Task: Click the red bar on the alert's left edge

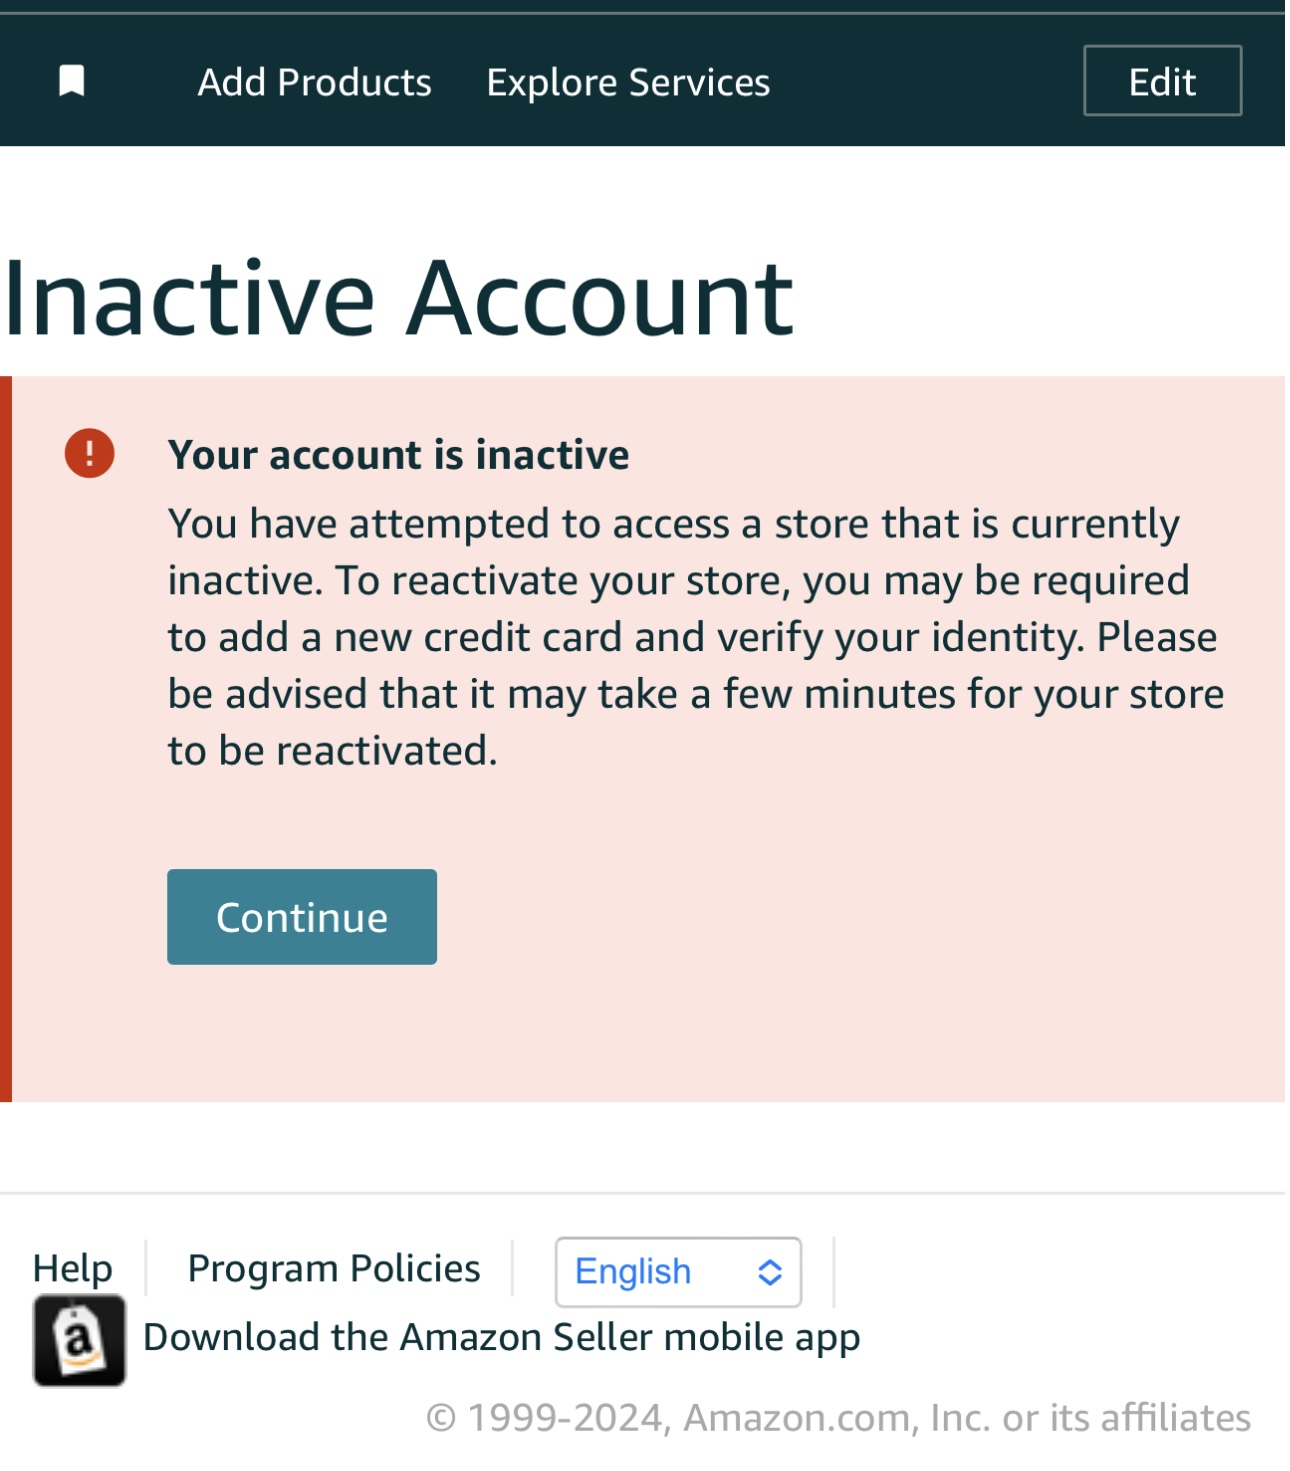Action: coord(6,739)
